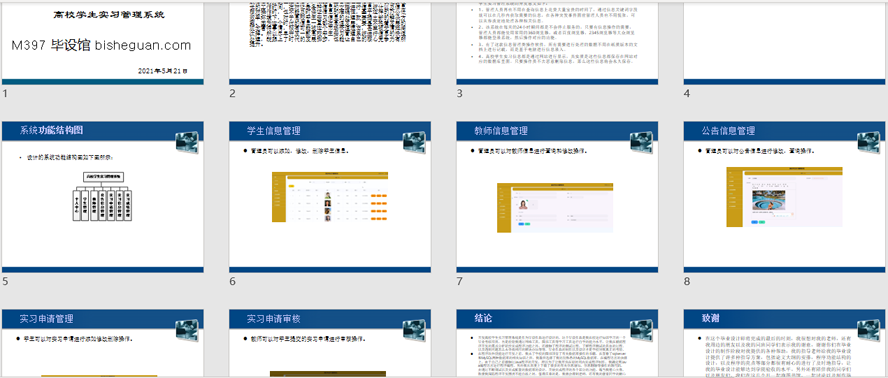Select slide 3 thumbnail with numbered paragraphs
This screenshot has width=888, height=378.
(557, 43)
